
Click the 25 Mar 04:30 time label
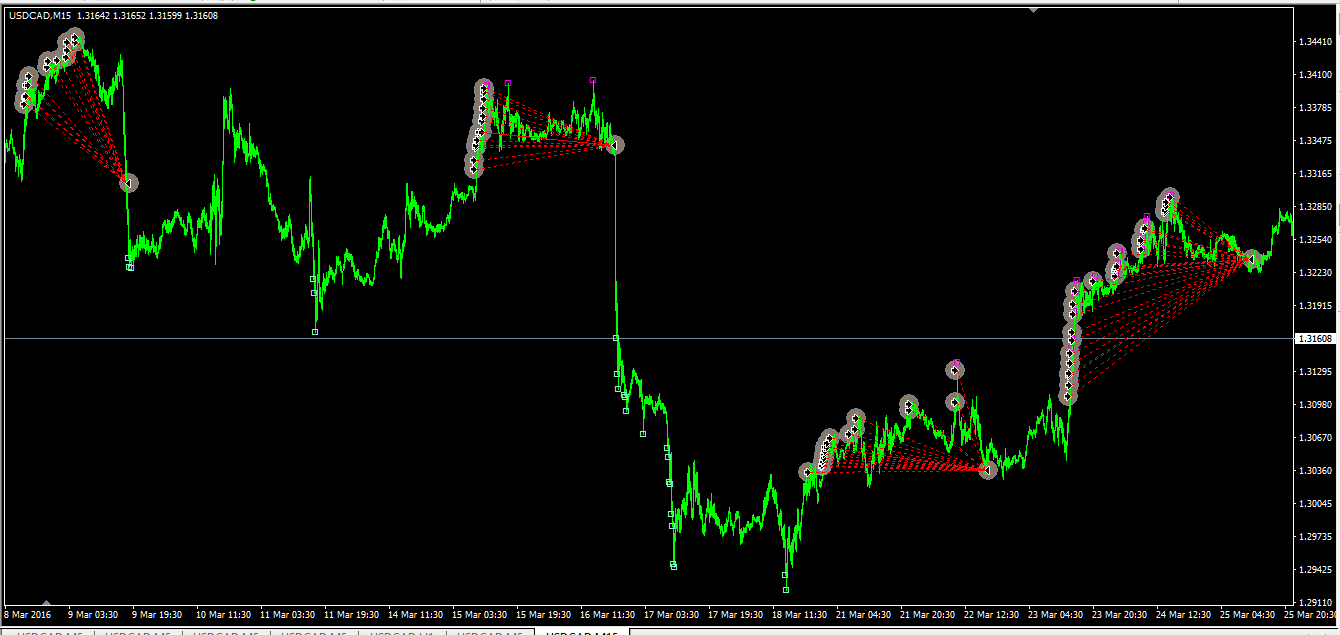click(x=1248, y=615)
